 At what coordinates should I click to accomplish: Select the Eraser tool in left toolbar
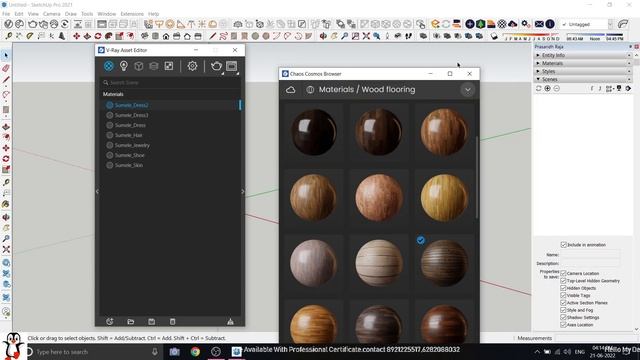click(6, 68)
